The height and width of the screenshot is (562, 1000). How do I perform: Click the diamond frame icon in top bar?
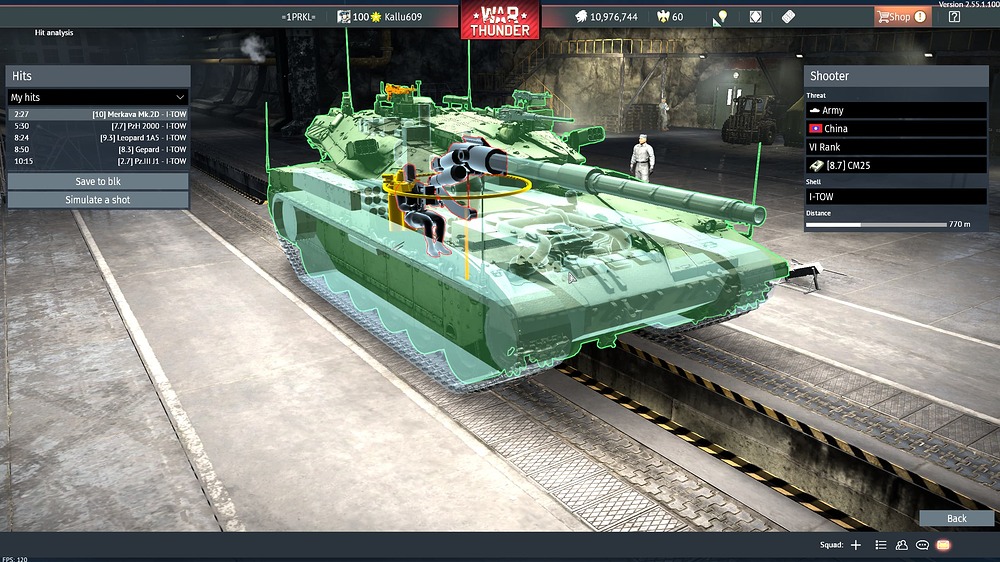tap(755, 17)
